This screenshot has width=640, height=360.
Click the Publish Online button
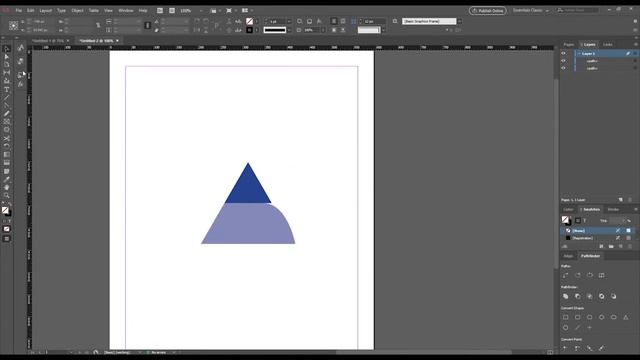pos(487,11)
